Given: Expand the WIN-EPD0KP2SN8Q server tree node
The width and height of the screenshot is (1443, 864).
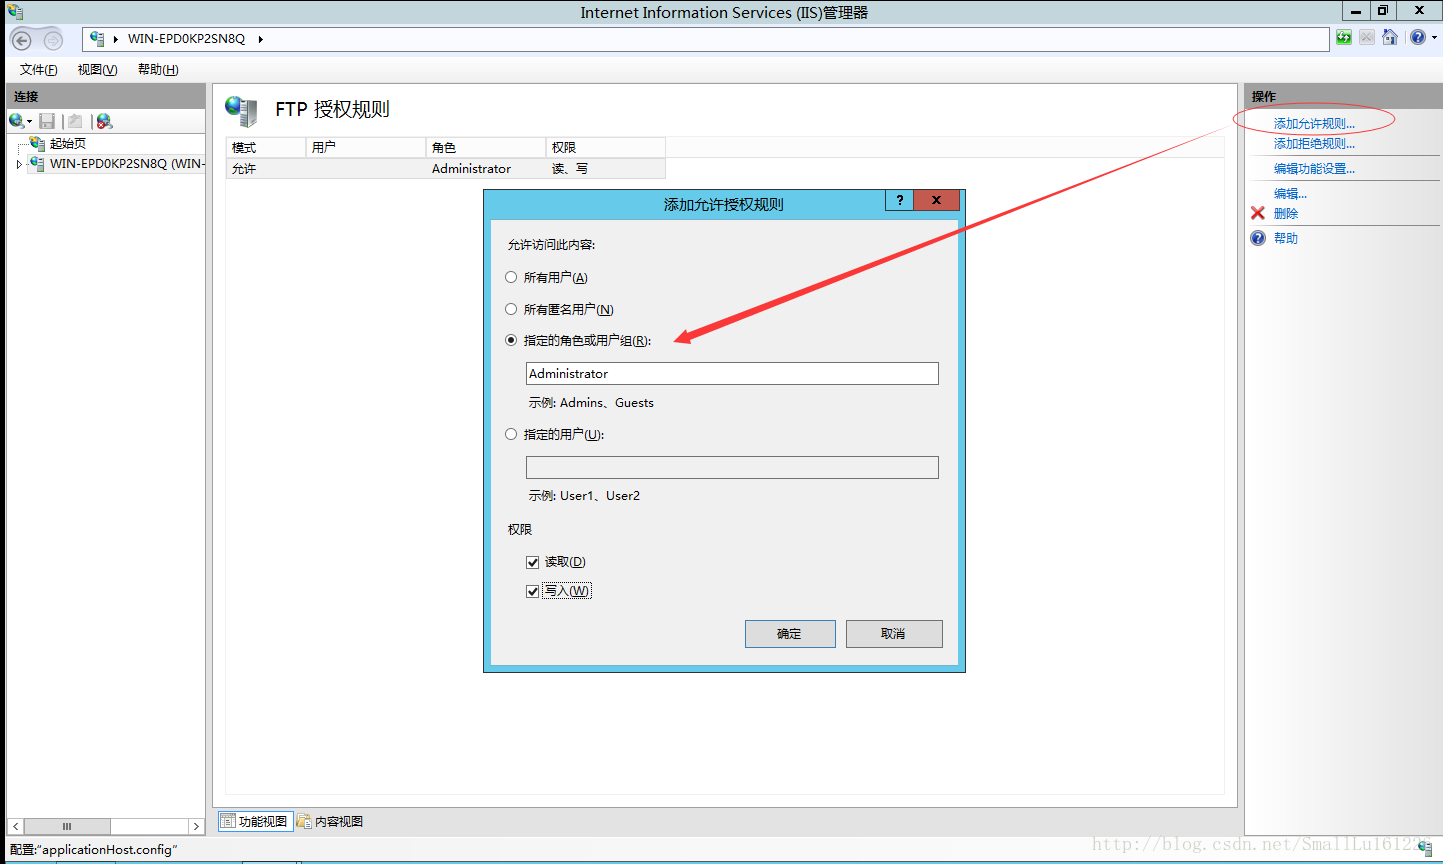Looking at the screenshot, I should pos(19,164).
